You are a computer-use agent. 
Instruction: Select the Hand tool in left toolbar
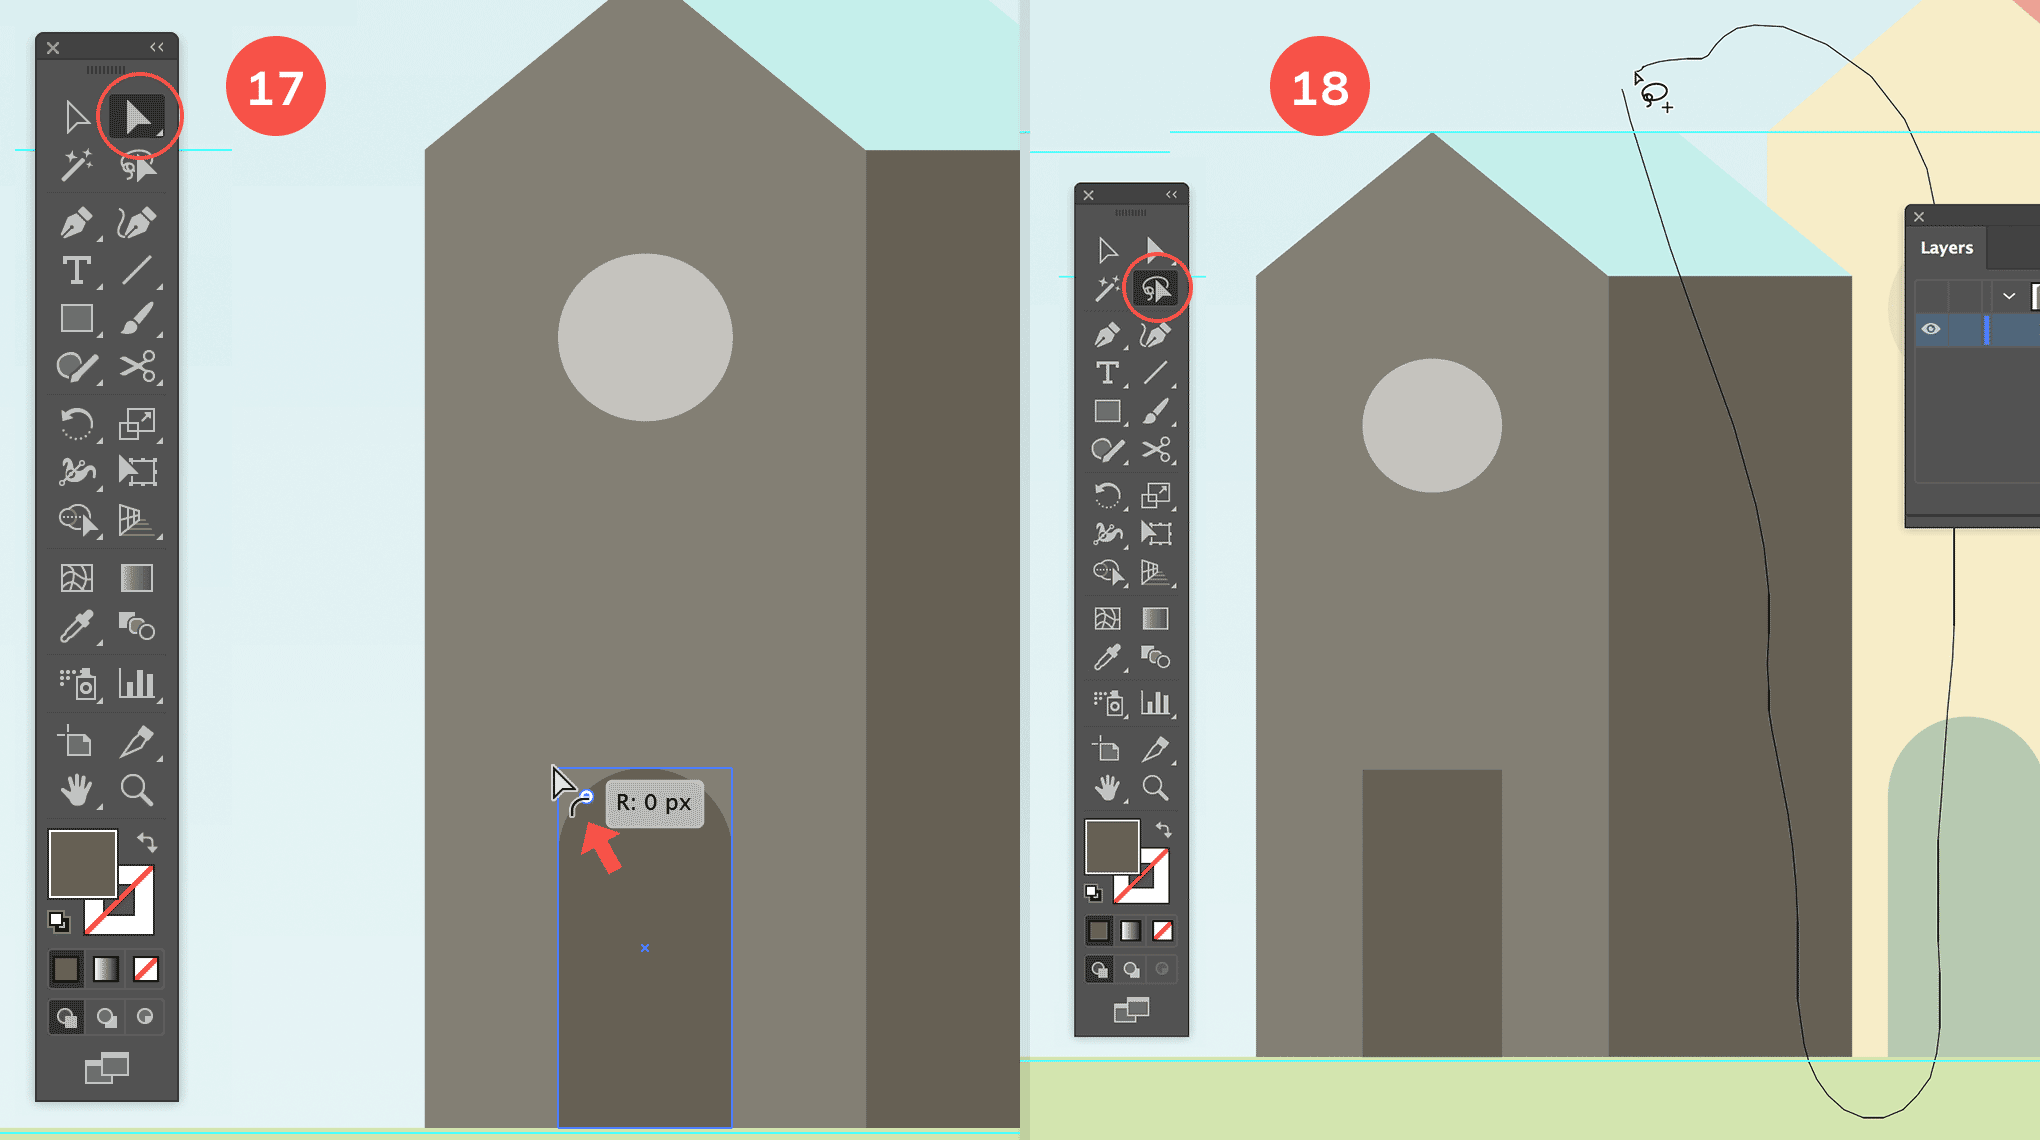[76, 790]
